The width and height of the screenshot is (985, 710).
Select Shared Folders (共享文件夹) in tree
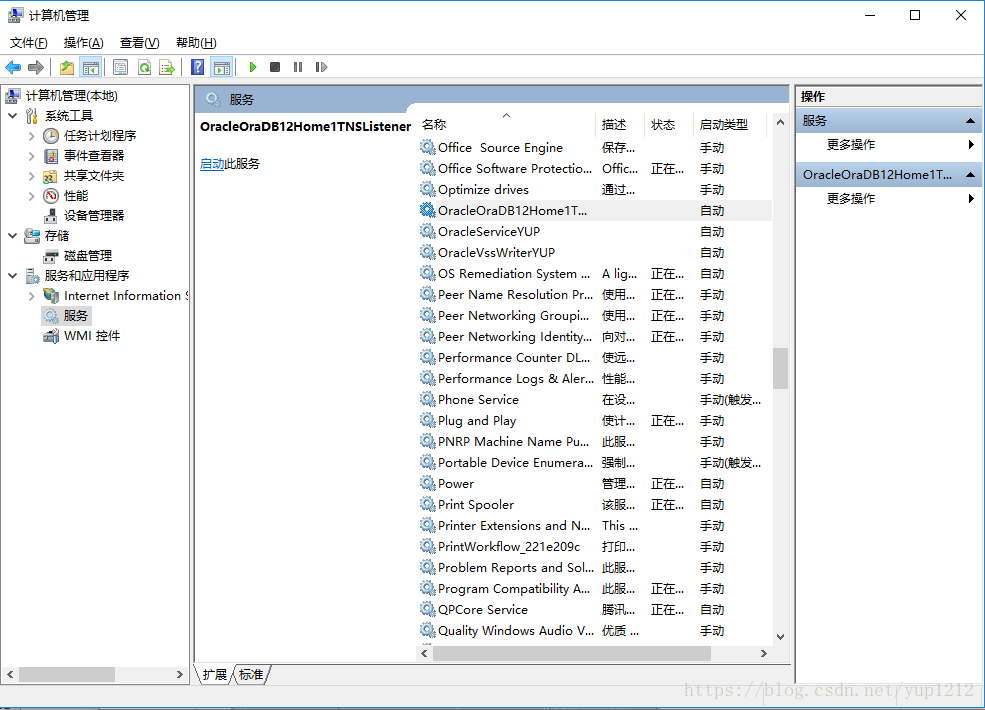tap(94, 176)
